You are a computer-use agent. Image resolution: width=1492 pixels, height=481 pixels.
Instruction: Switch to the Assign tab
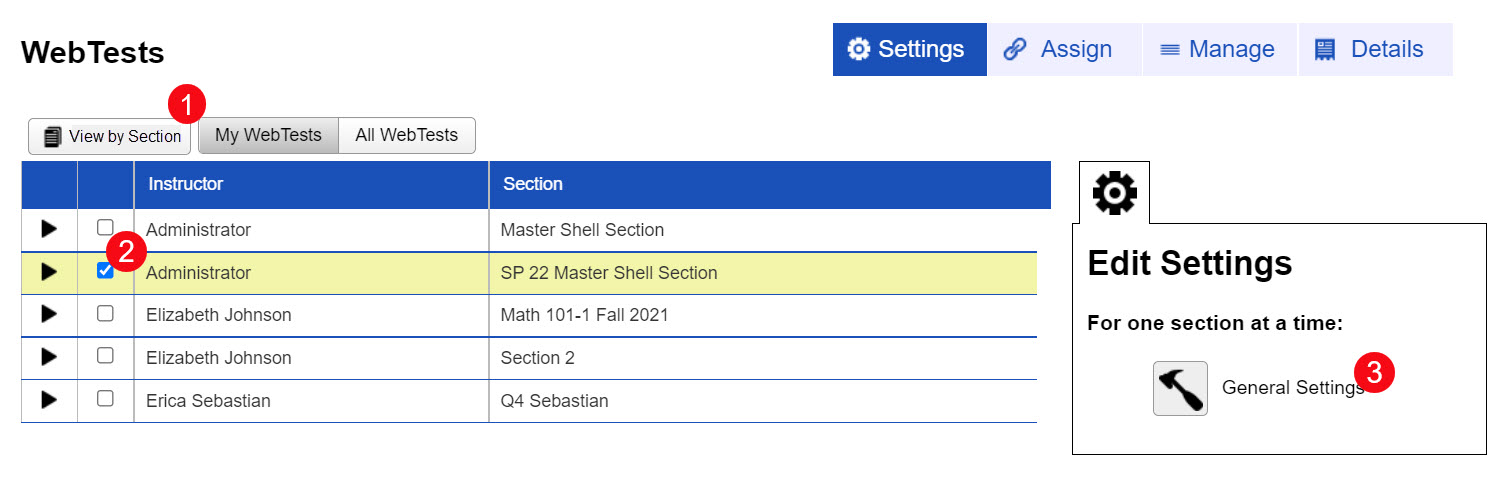(x=1064, y=49)
